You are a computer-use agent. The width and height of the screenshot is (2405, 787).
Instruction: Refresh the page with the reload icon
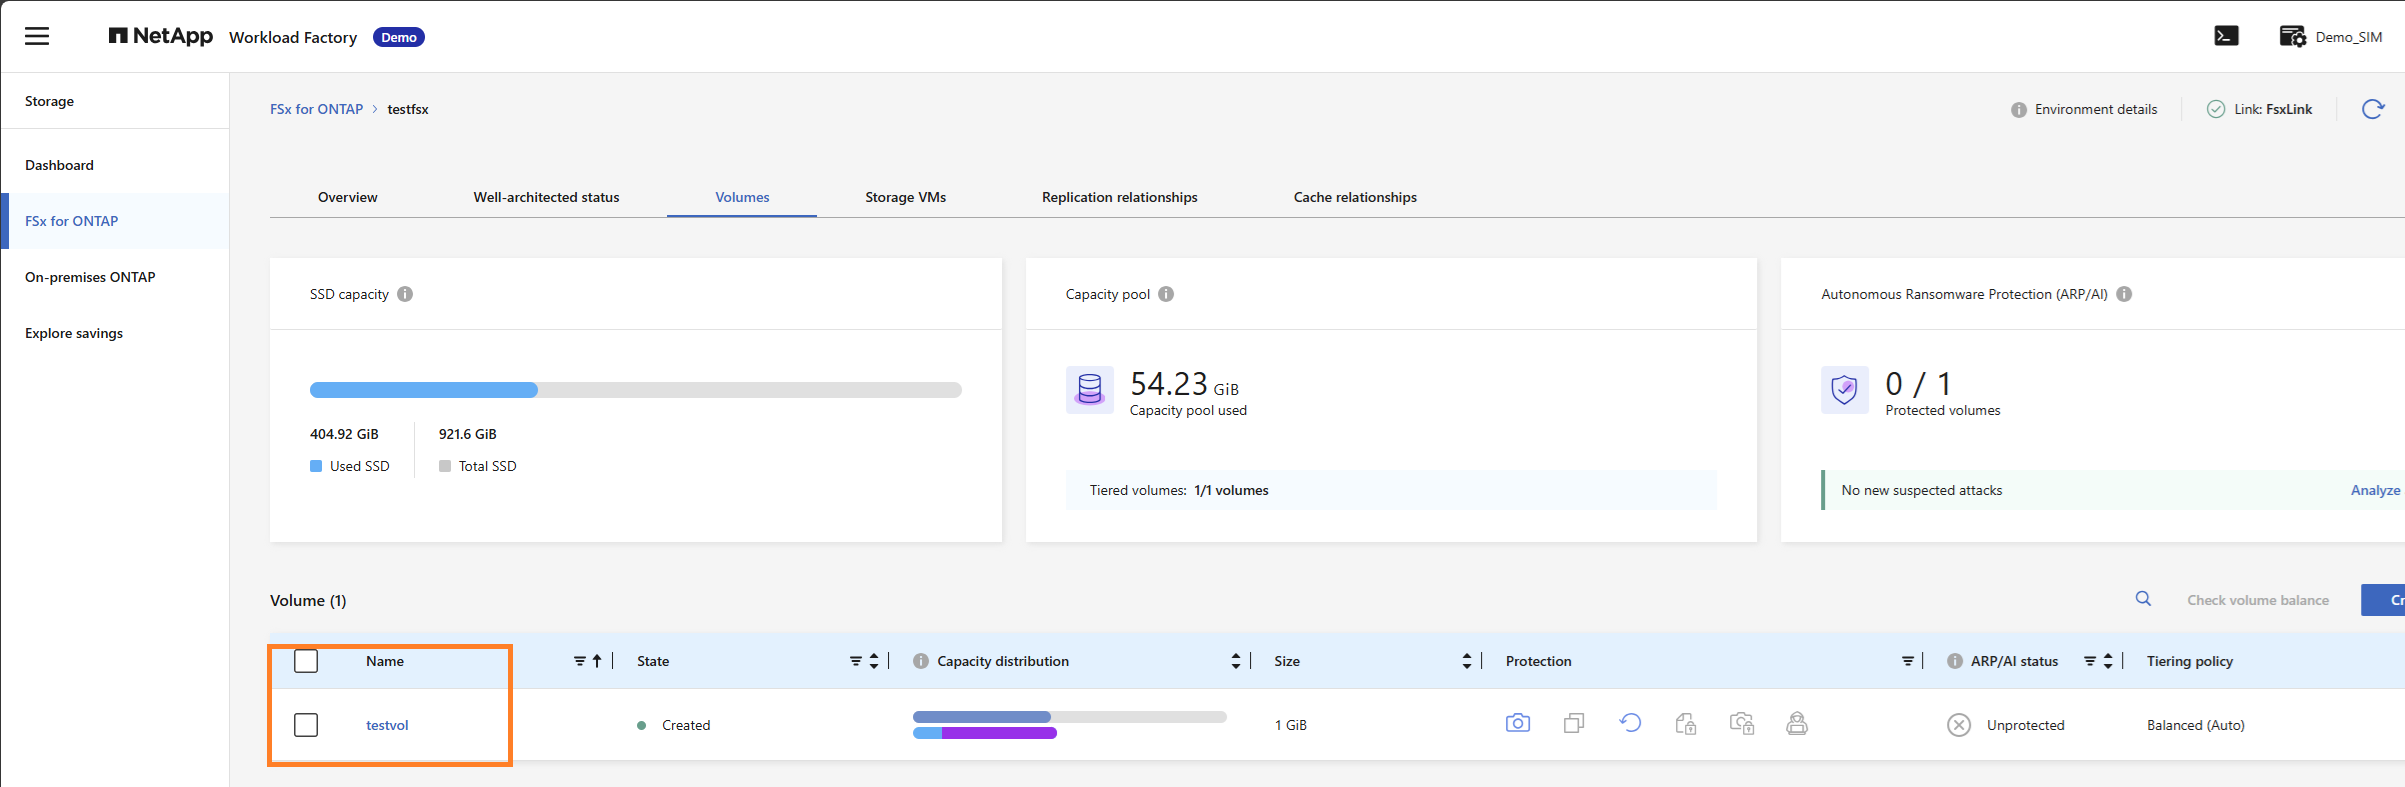click(2373, 109)
